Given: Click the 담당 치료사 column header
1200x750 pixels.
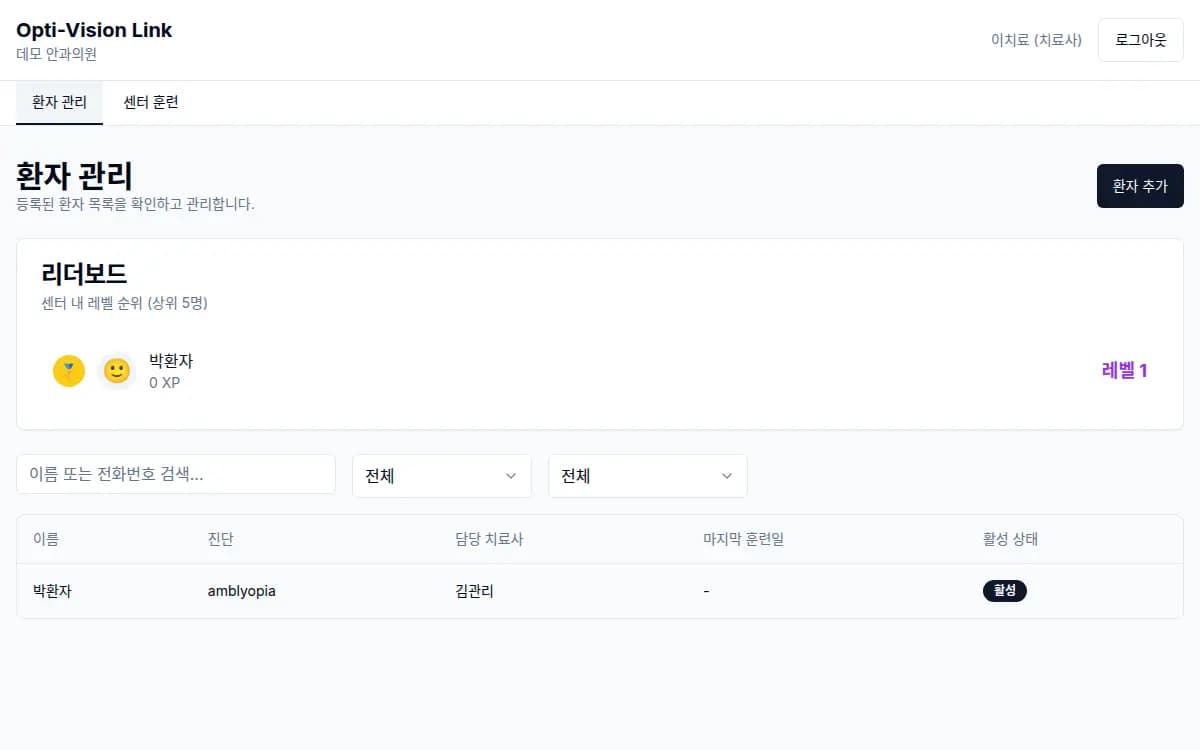Looking at the screenshot, I should pos(489,539).
